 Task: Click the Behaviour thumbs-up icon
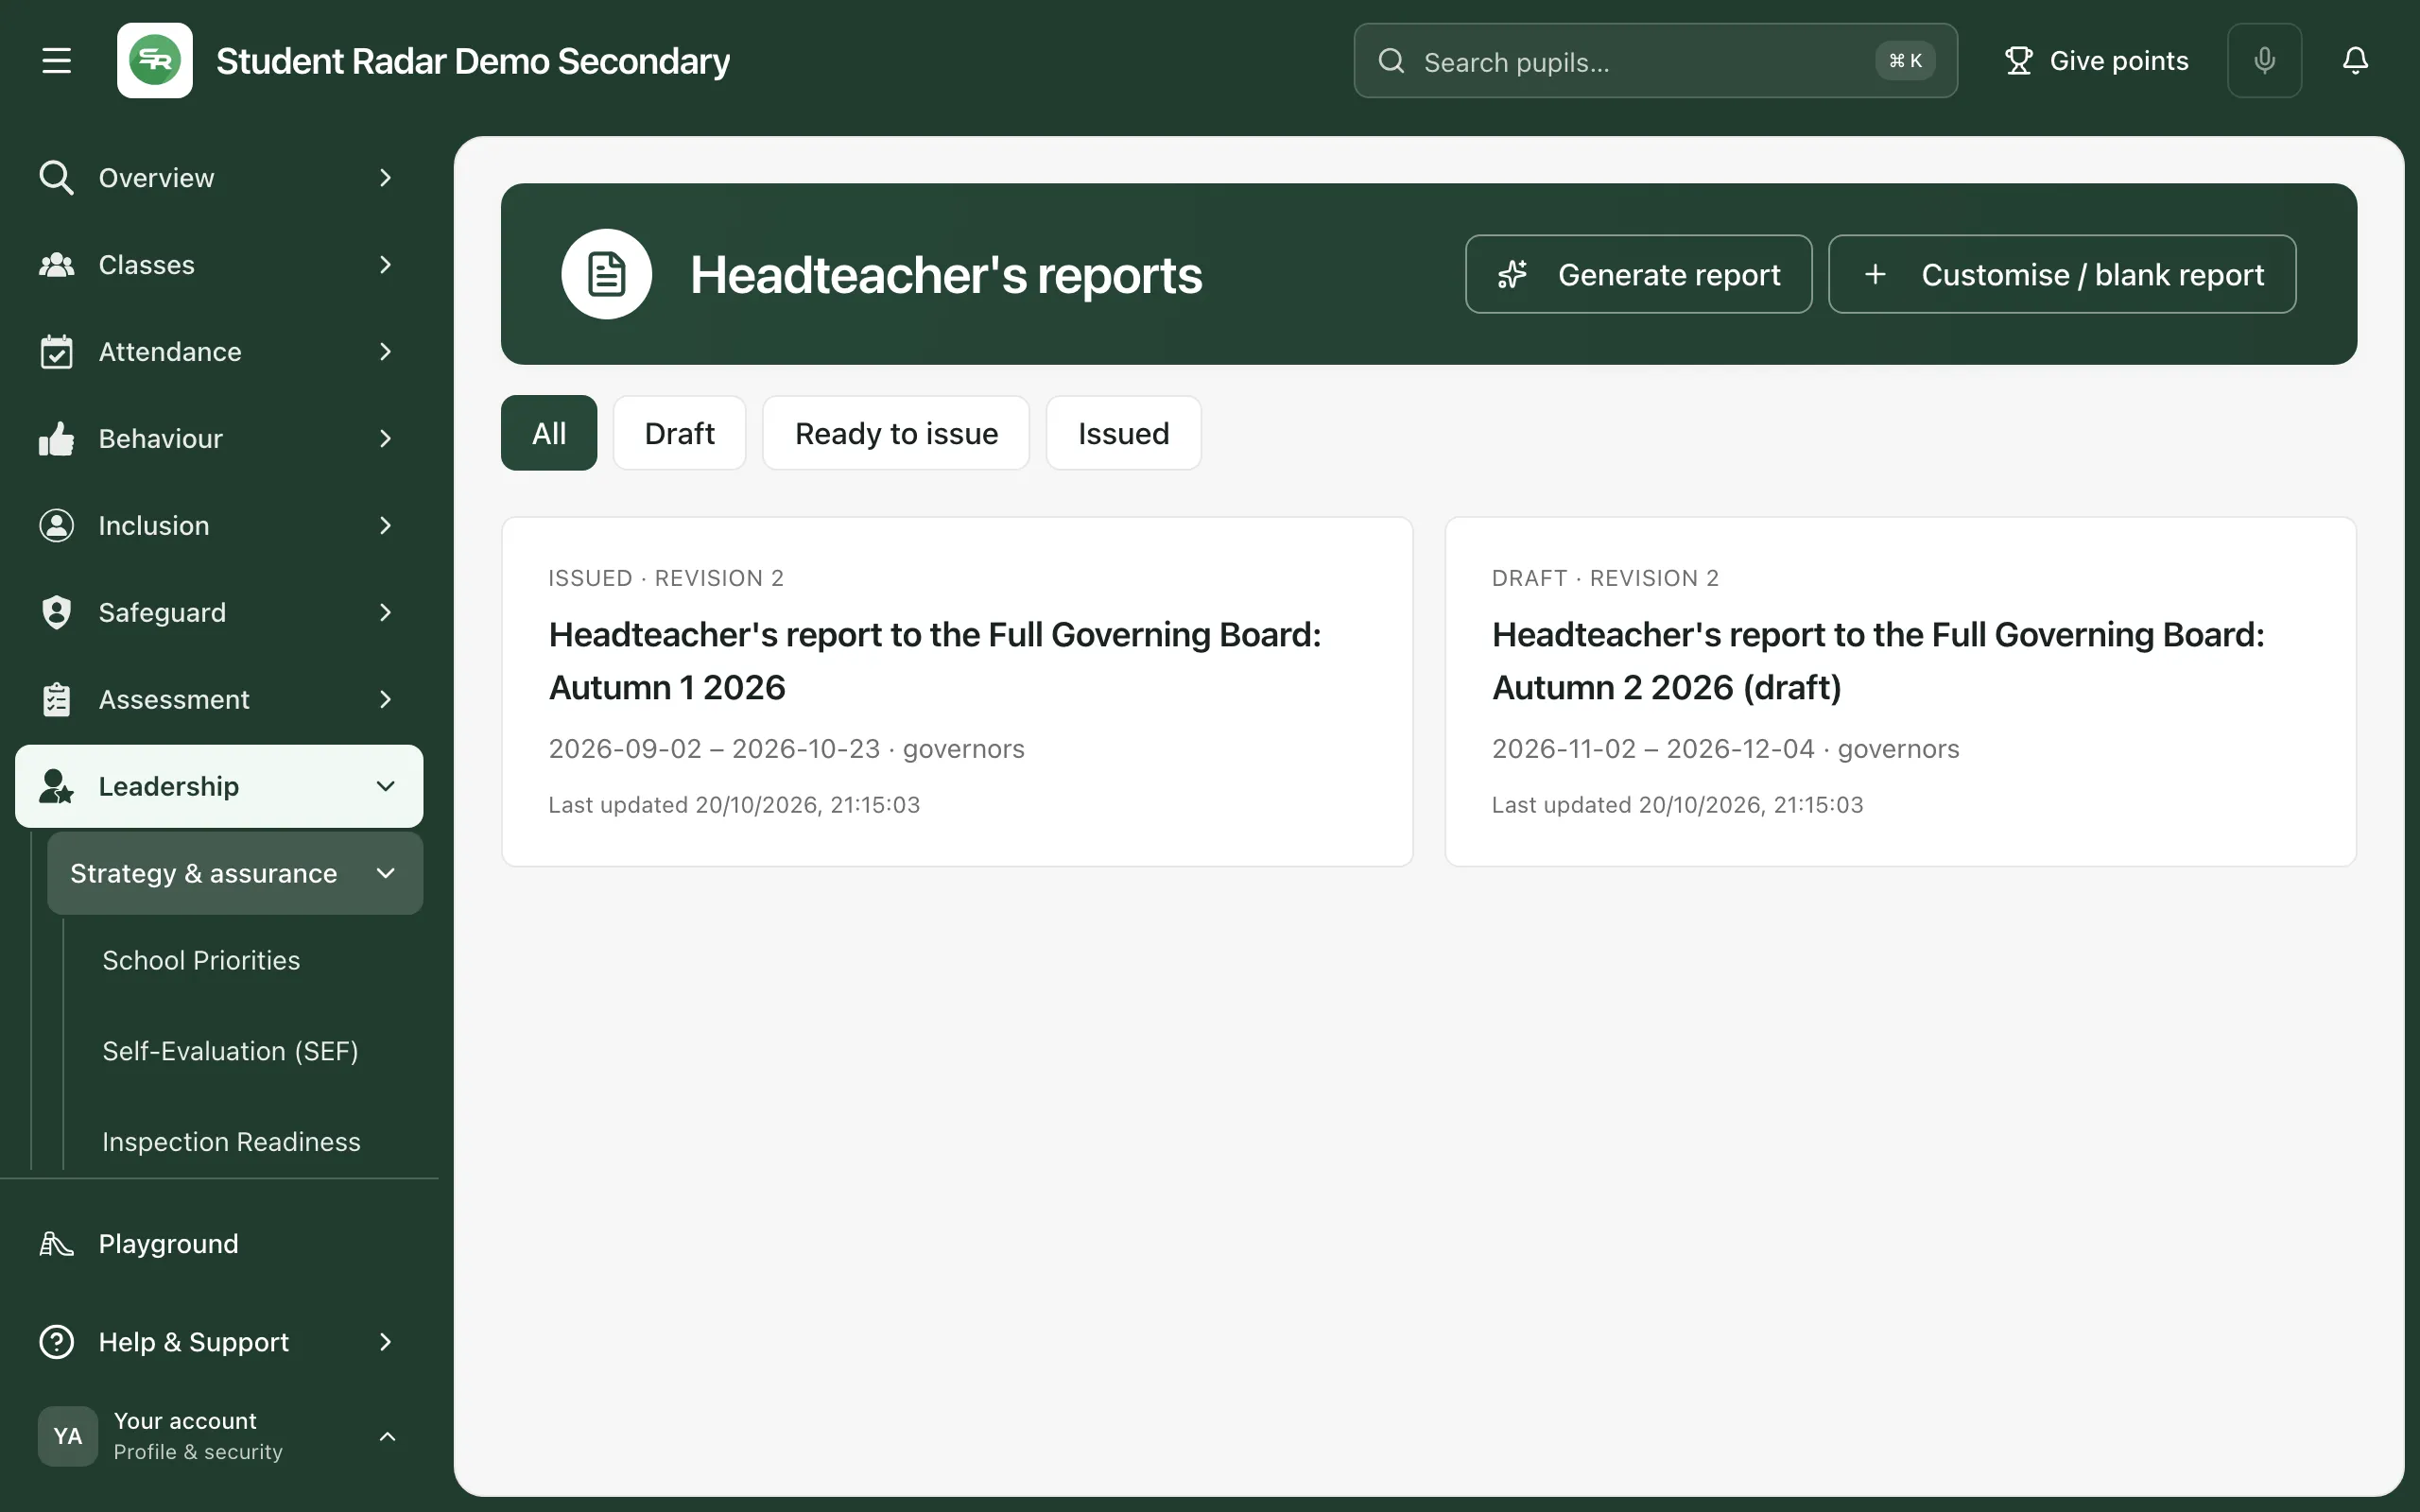pos(56,439)
